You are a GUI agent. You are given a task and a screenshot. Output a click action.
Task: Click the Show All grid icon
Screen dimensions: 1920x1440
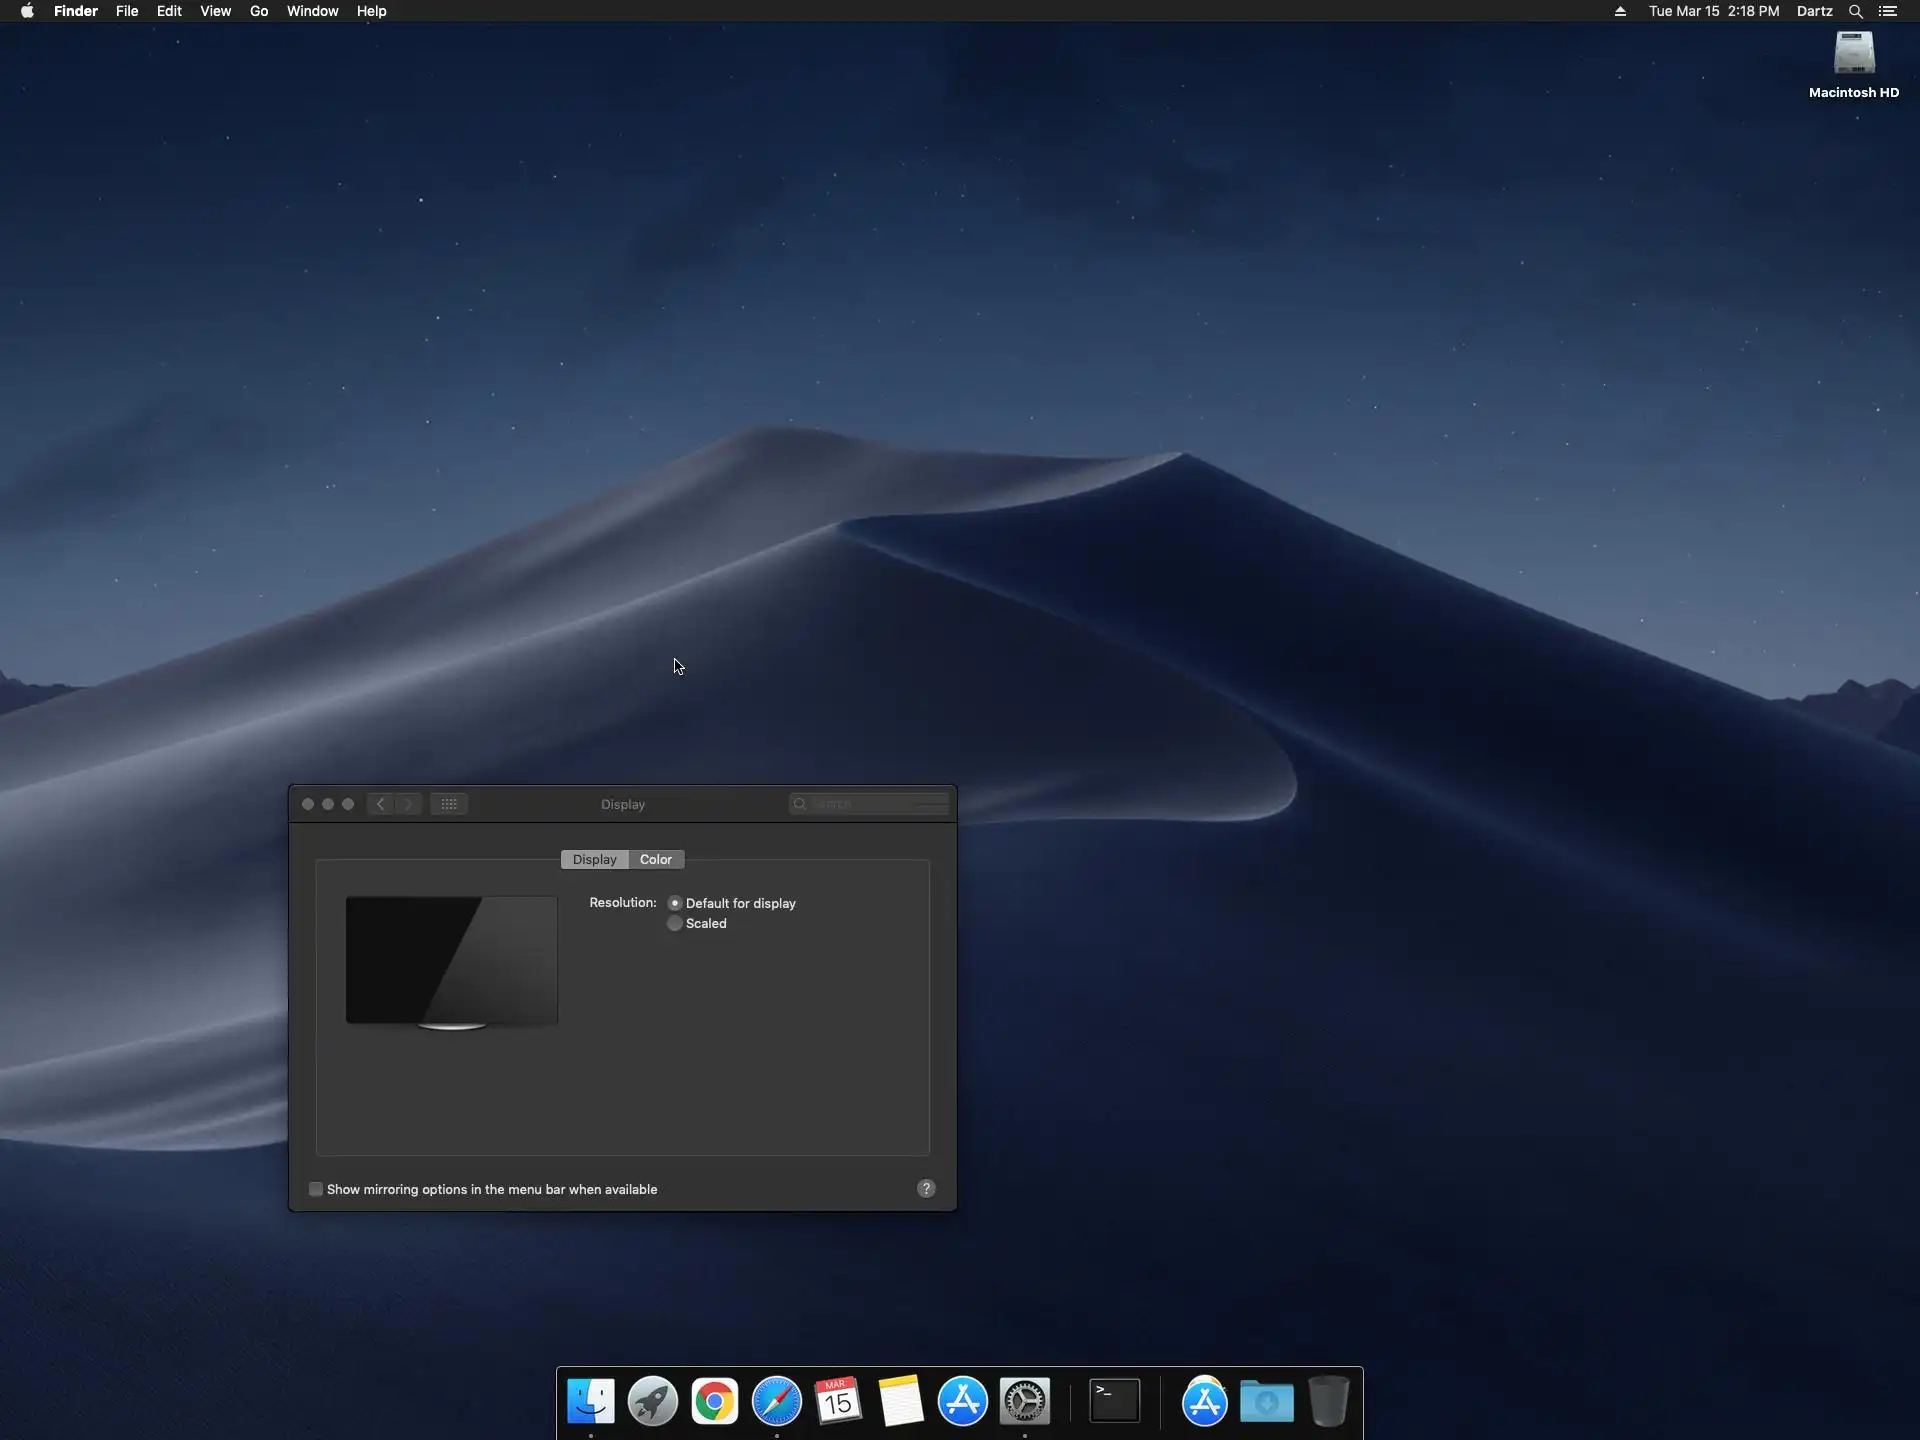(449, 804)
